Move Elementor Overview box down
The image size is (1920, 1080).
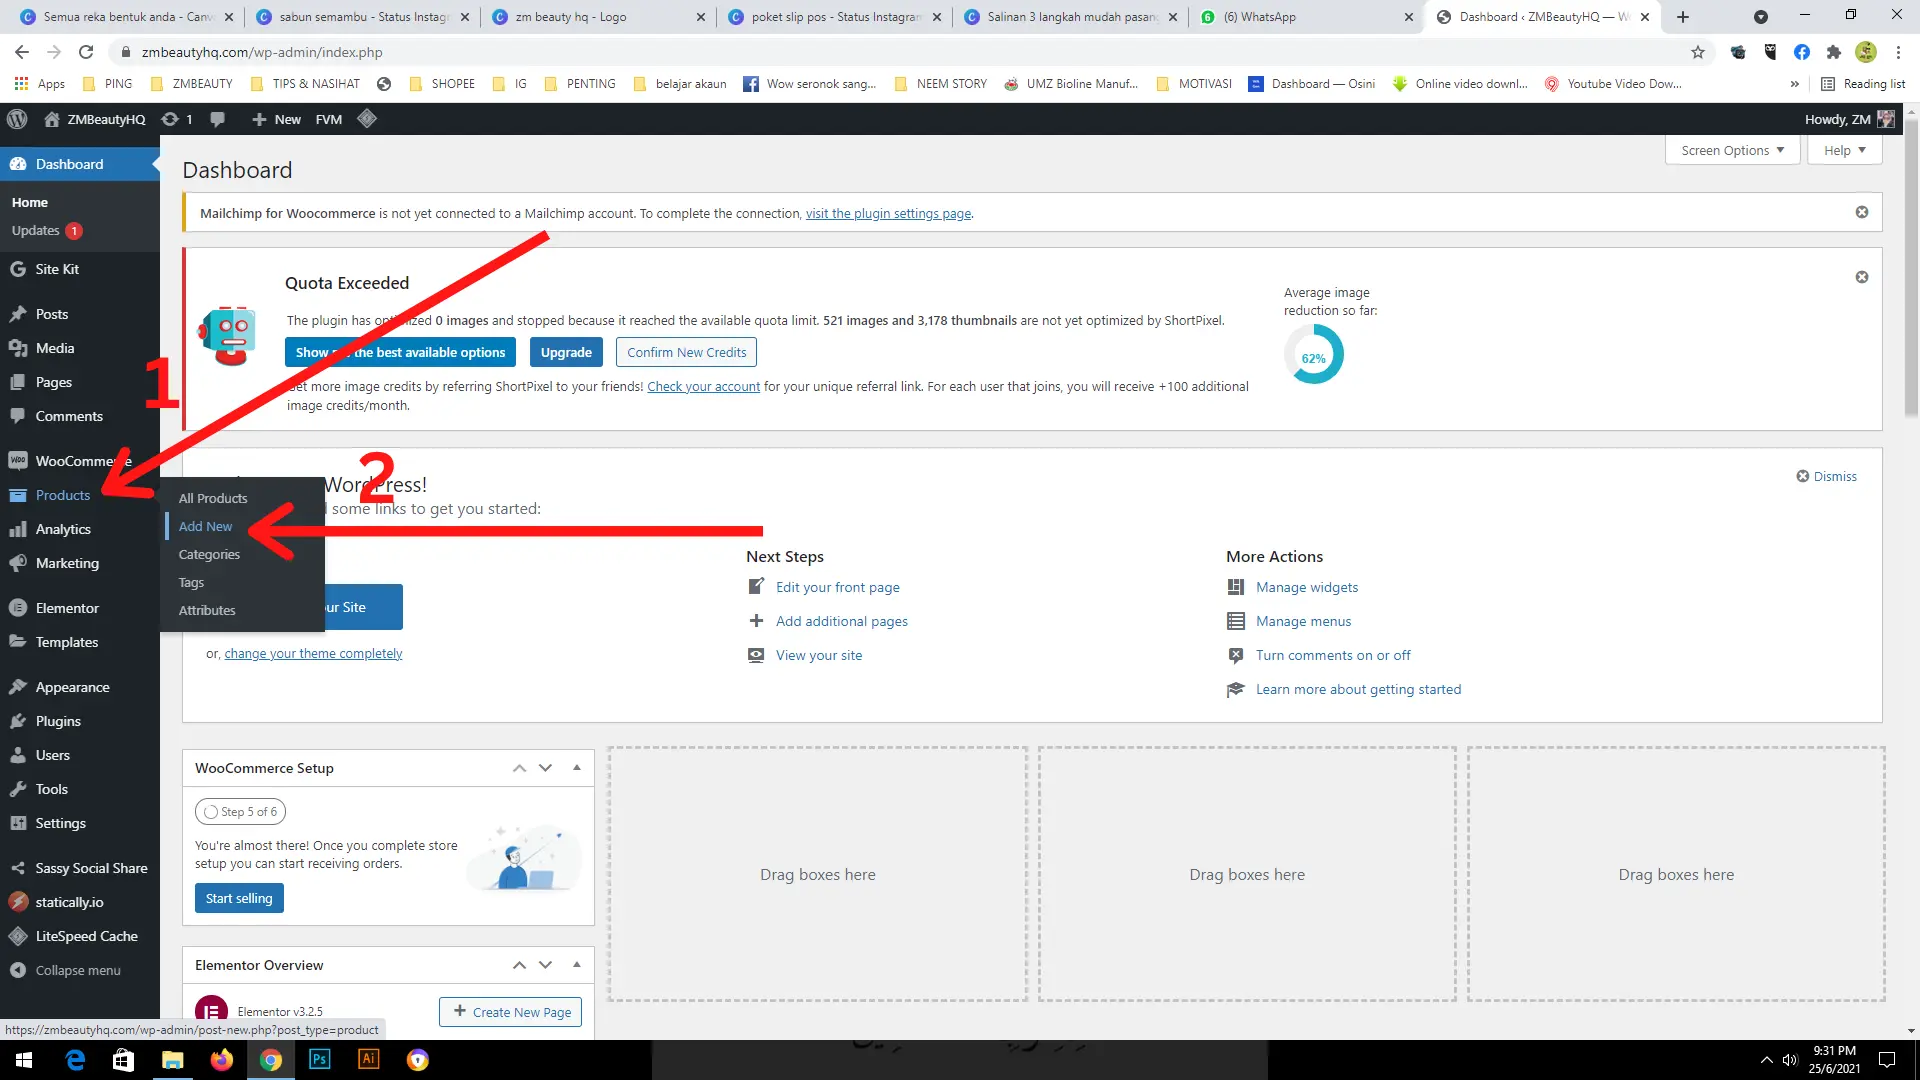click(545, 965)
